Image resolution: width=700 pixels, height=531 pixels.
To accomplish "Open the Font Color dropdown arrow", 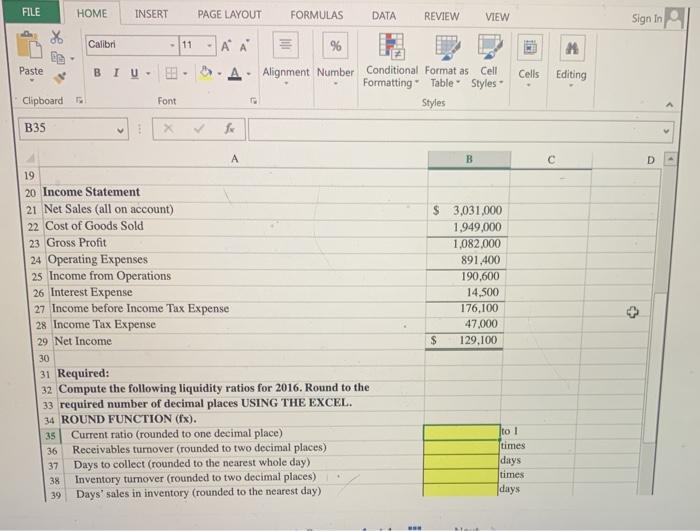I will click(249, 74).
